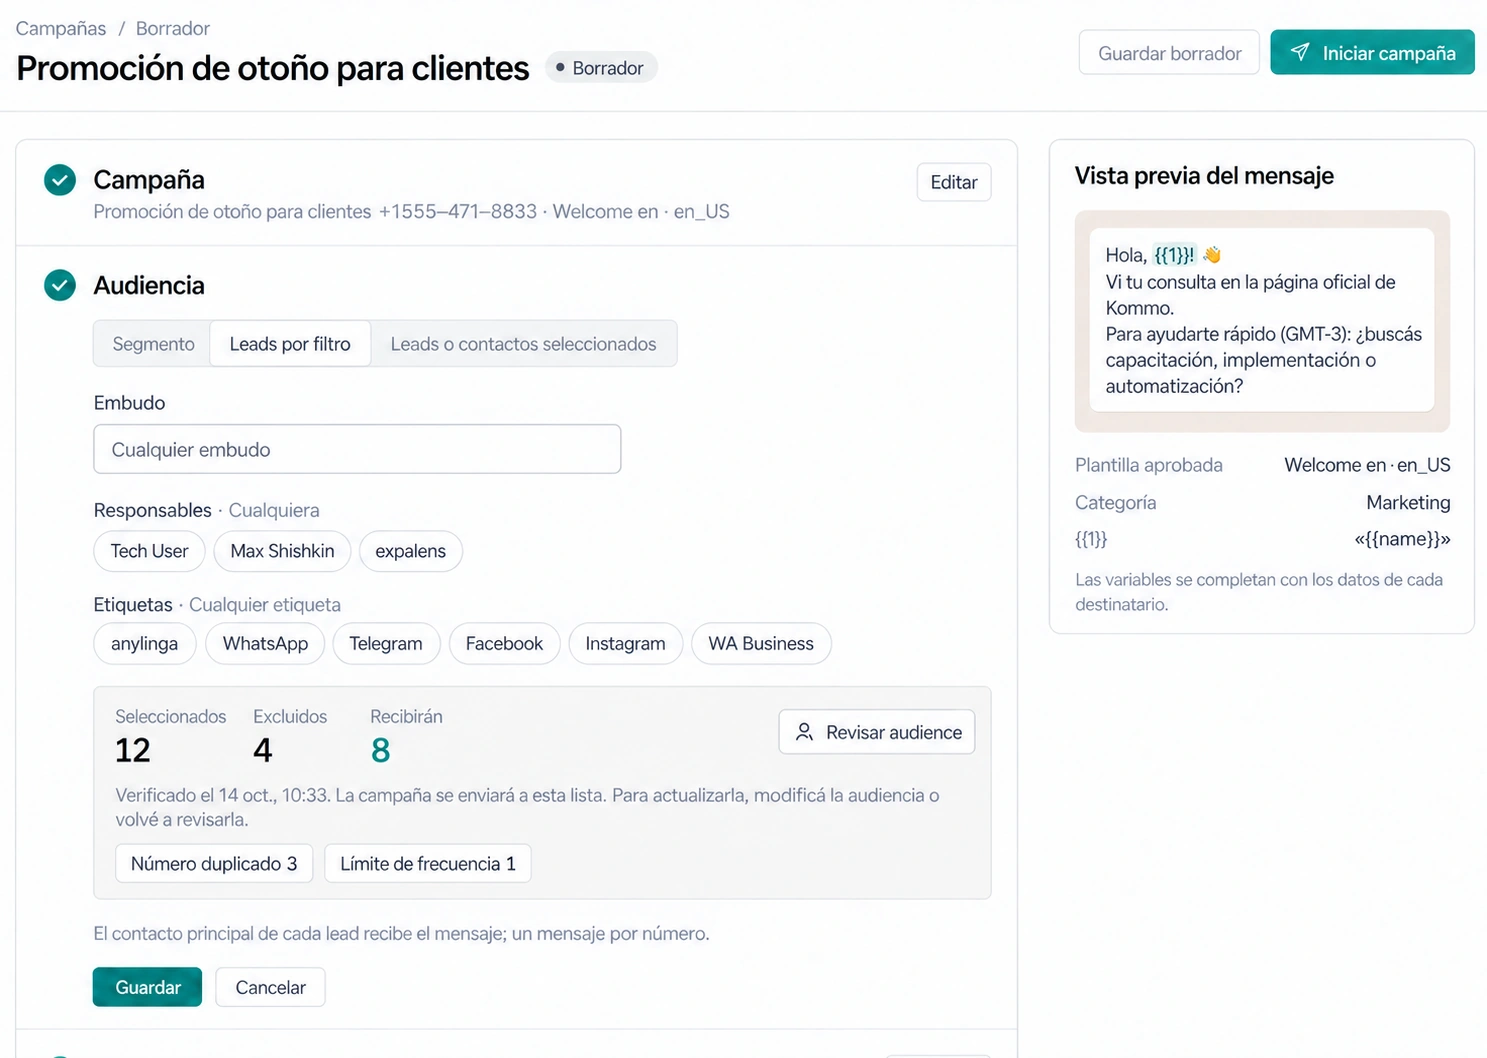The width and height of the screenshot is (1487, 1058).
Task: Click the Excluidos count 4
Action: tap(263, 750)
